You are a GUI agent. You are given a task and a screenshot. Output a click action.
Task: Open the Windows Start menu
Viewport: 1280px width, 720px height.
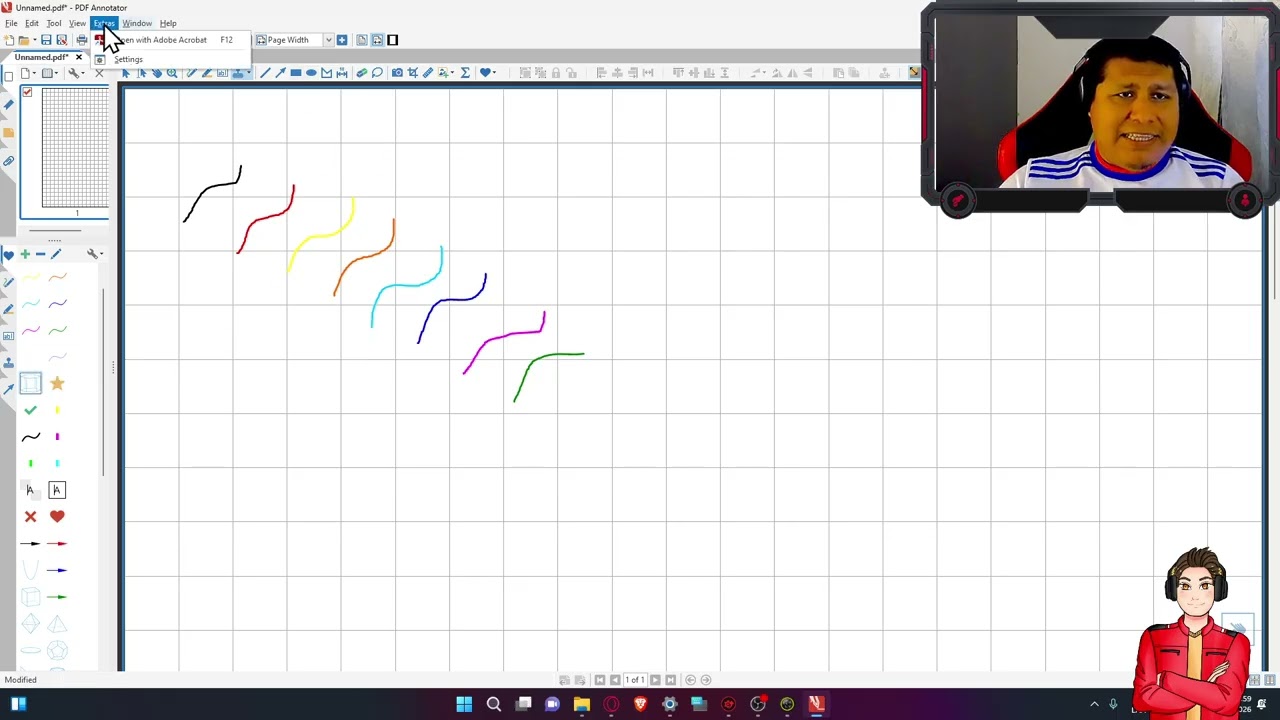pyautogui.click(x=464, y=704)
